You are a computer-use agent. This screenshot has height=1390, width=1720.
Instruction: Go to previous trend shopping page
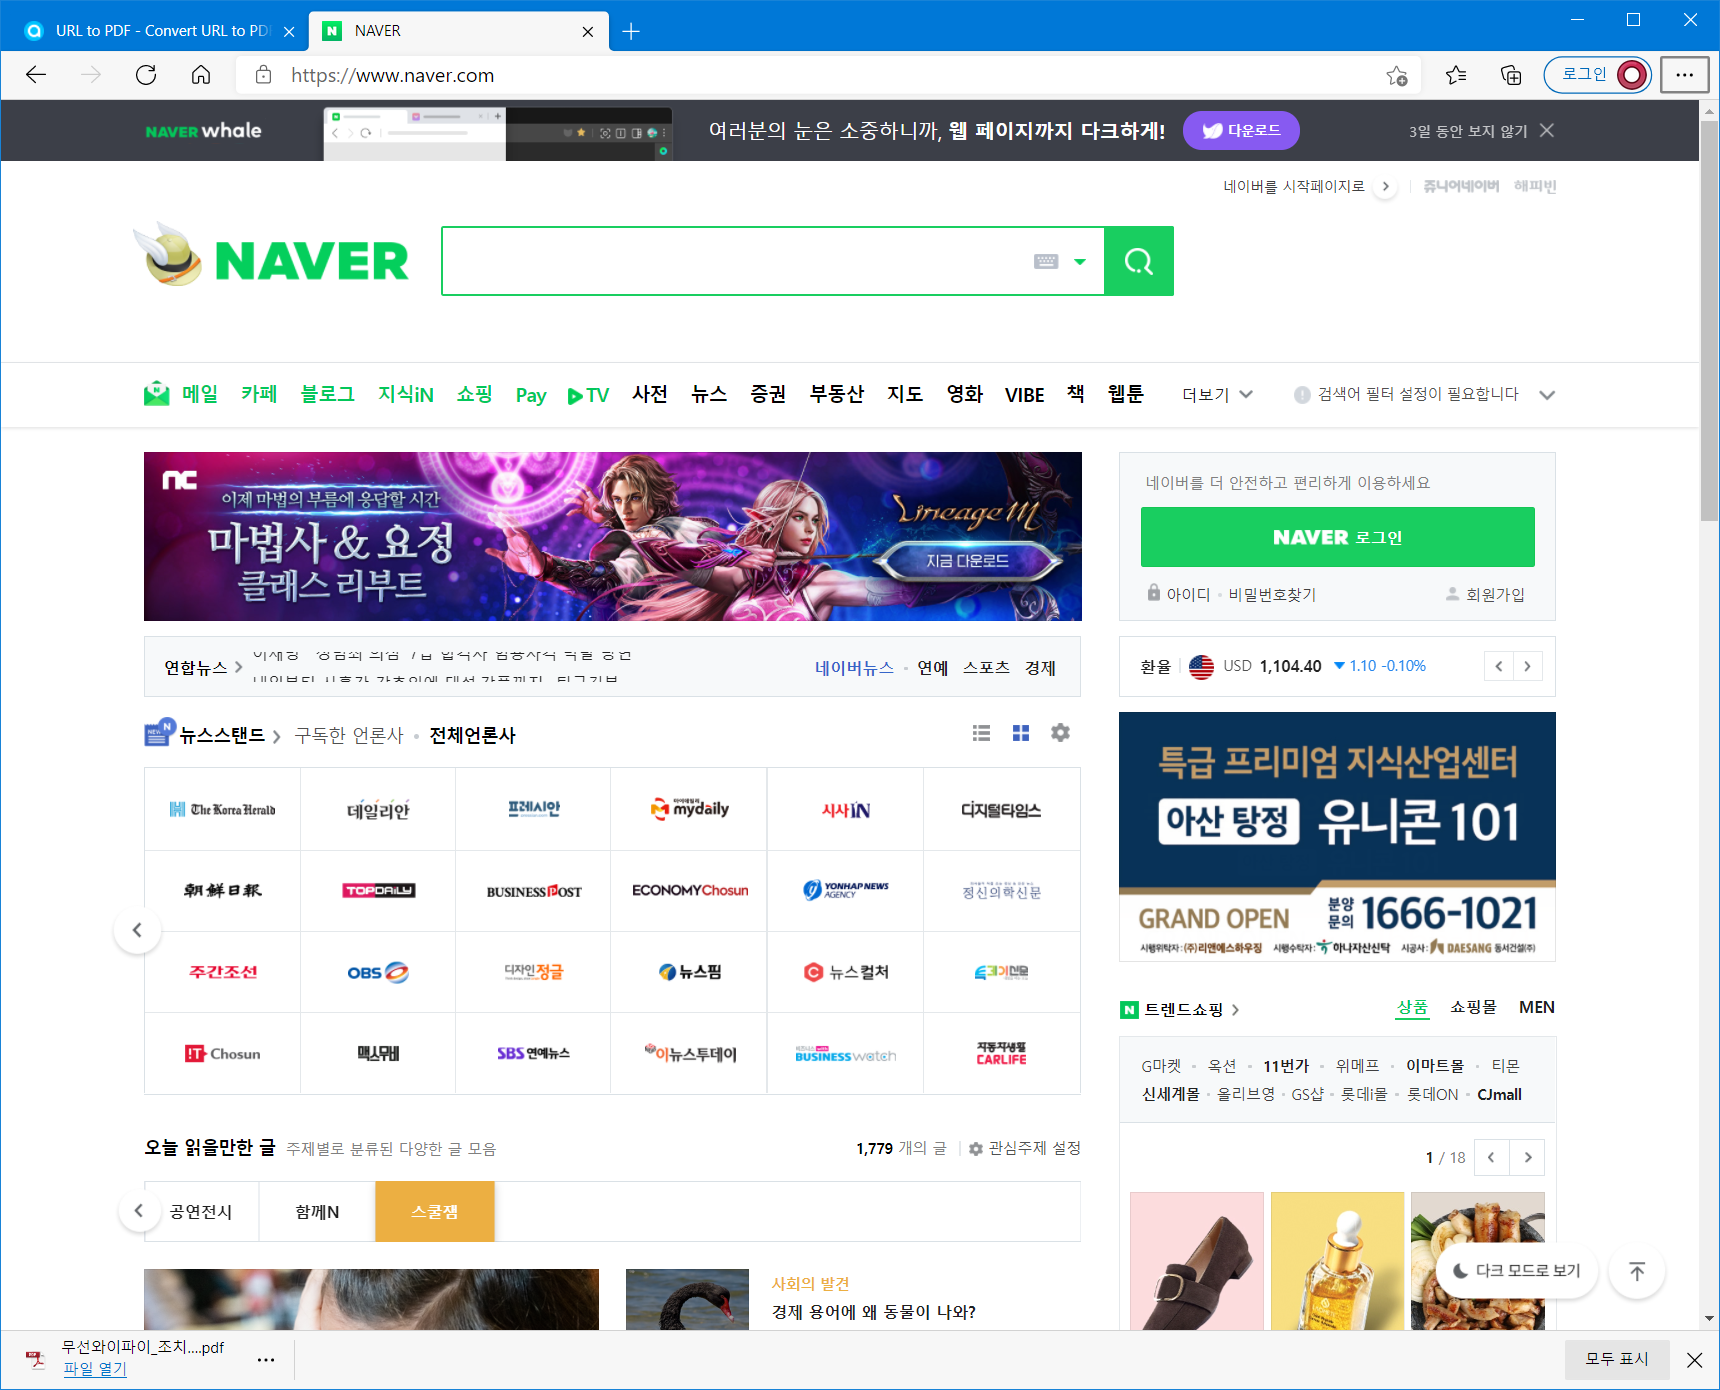pyautogui.click(x=1491, y=1157)
